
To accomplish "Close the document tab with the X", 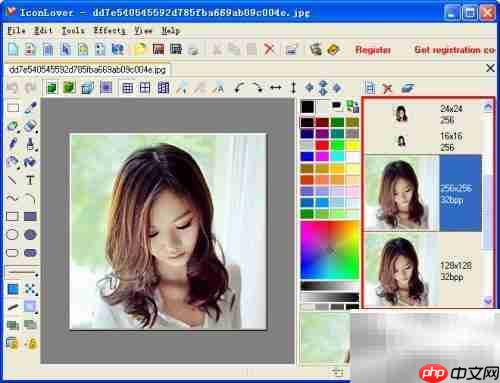I will pos(490,68).
